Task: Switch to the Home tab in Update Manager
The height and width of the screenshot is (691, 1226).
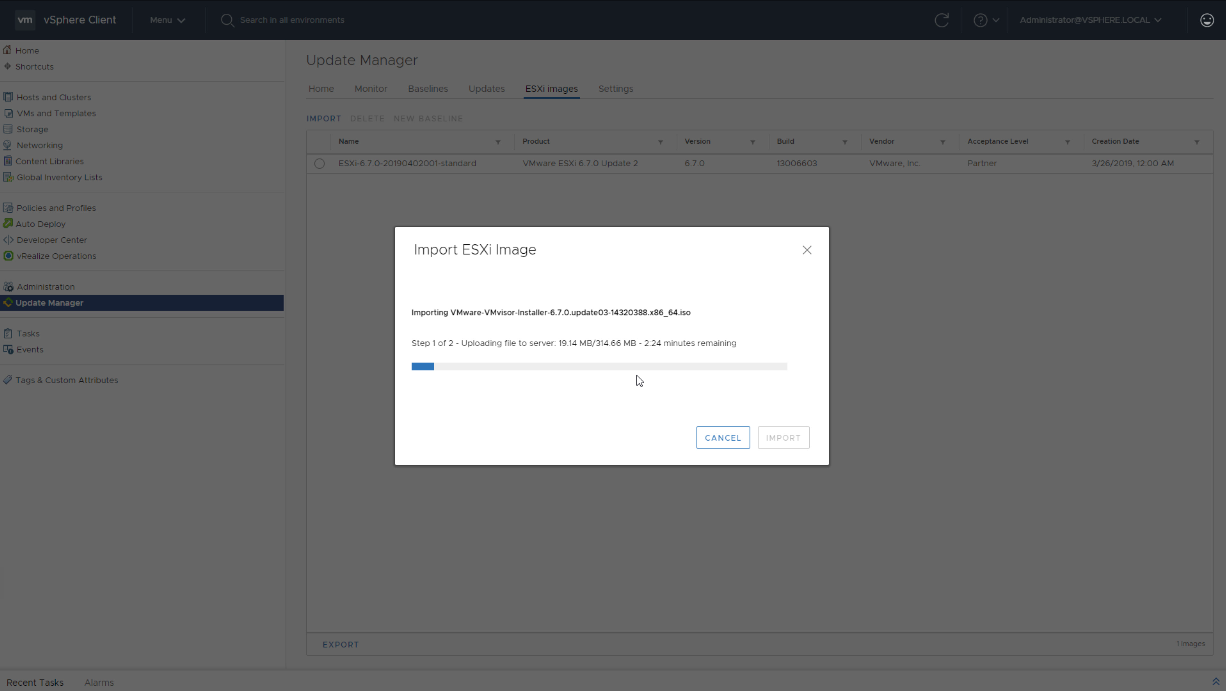Action: pyautogui.click(x=321, y=89)
